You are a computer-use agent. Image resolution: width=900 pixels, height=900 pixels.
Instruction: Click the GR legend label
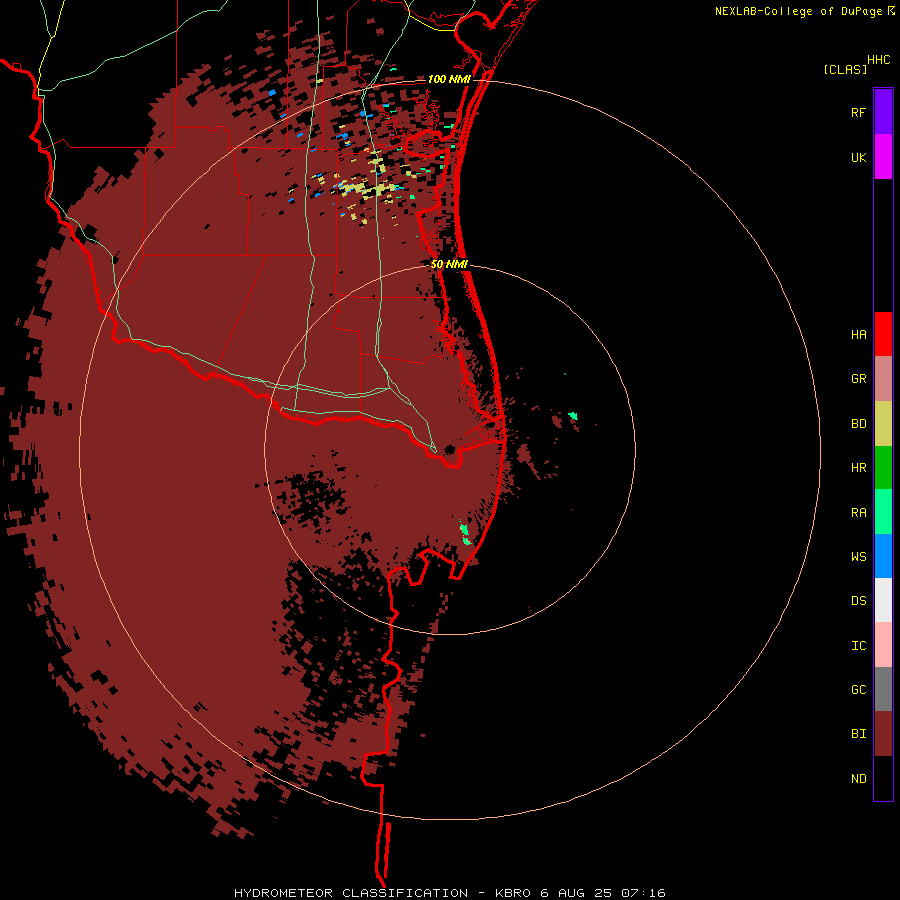pyautogui.click(x=858, y=379)
